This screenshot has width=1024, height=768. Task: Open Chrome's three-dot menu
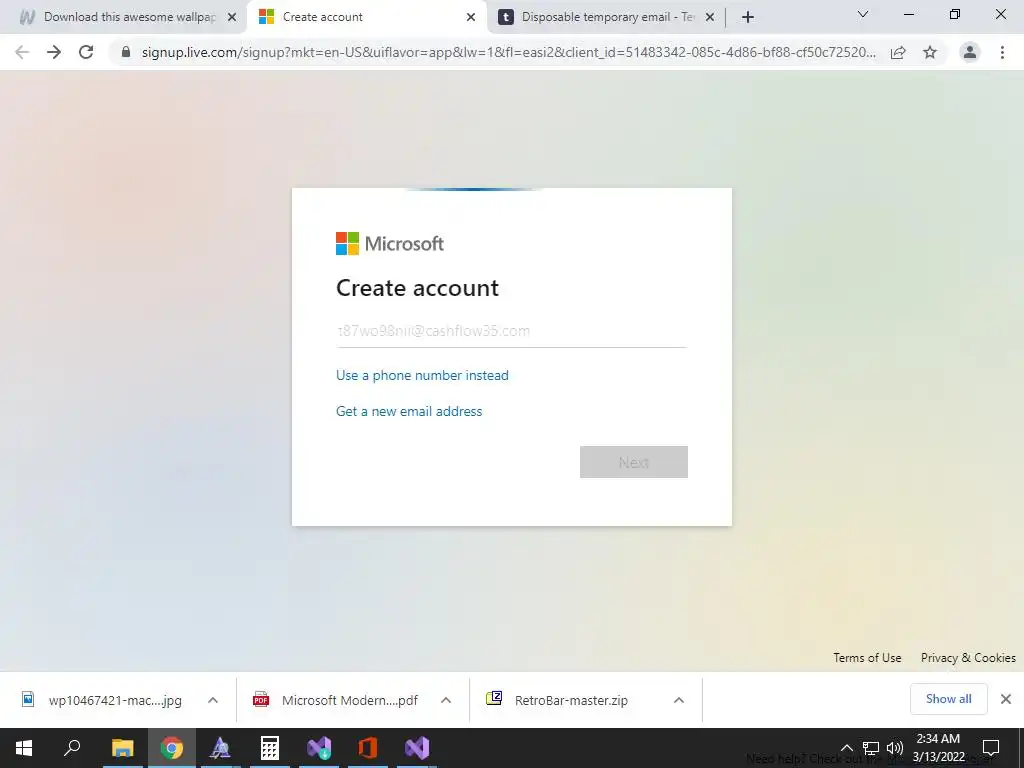(1002, 52)
